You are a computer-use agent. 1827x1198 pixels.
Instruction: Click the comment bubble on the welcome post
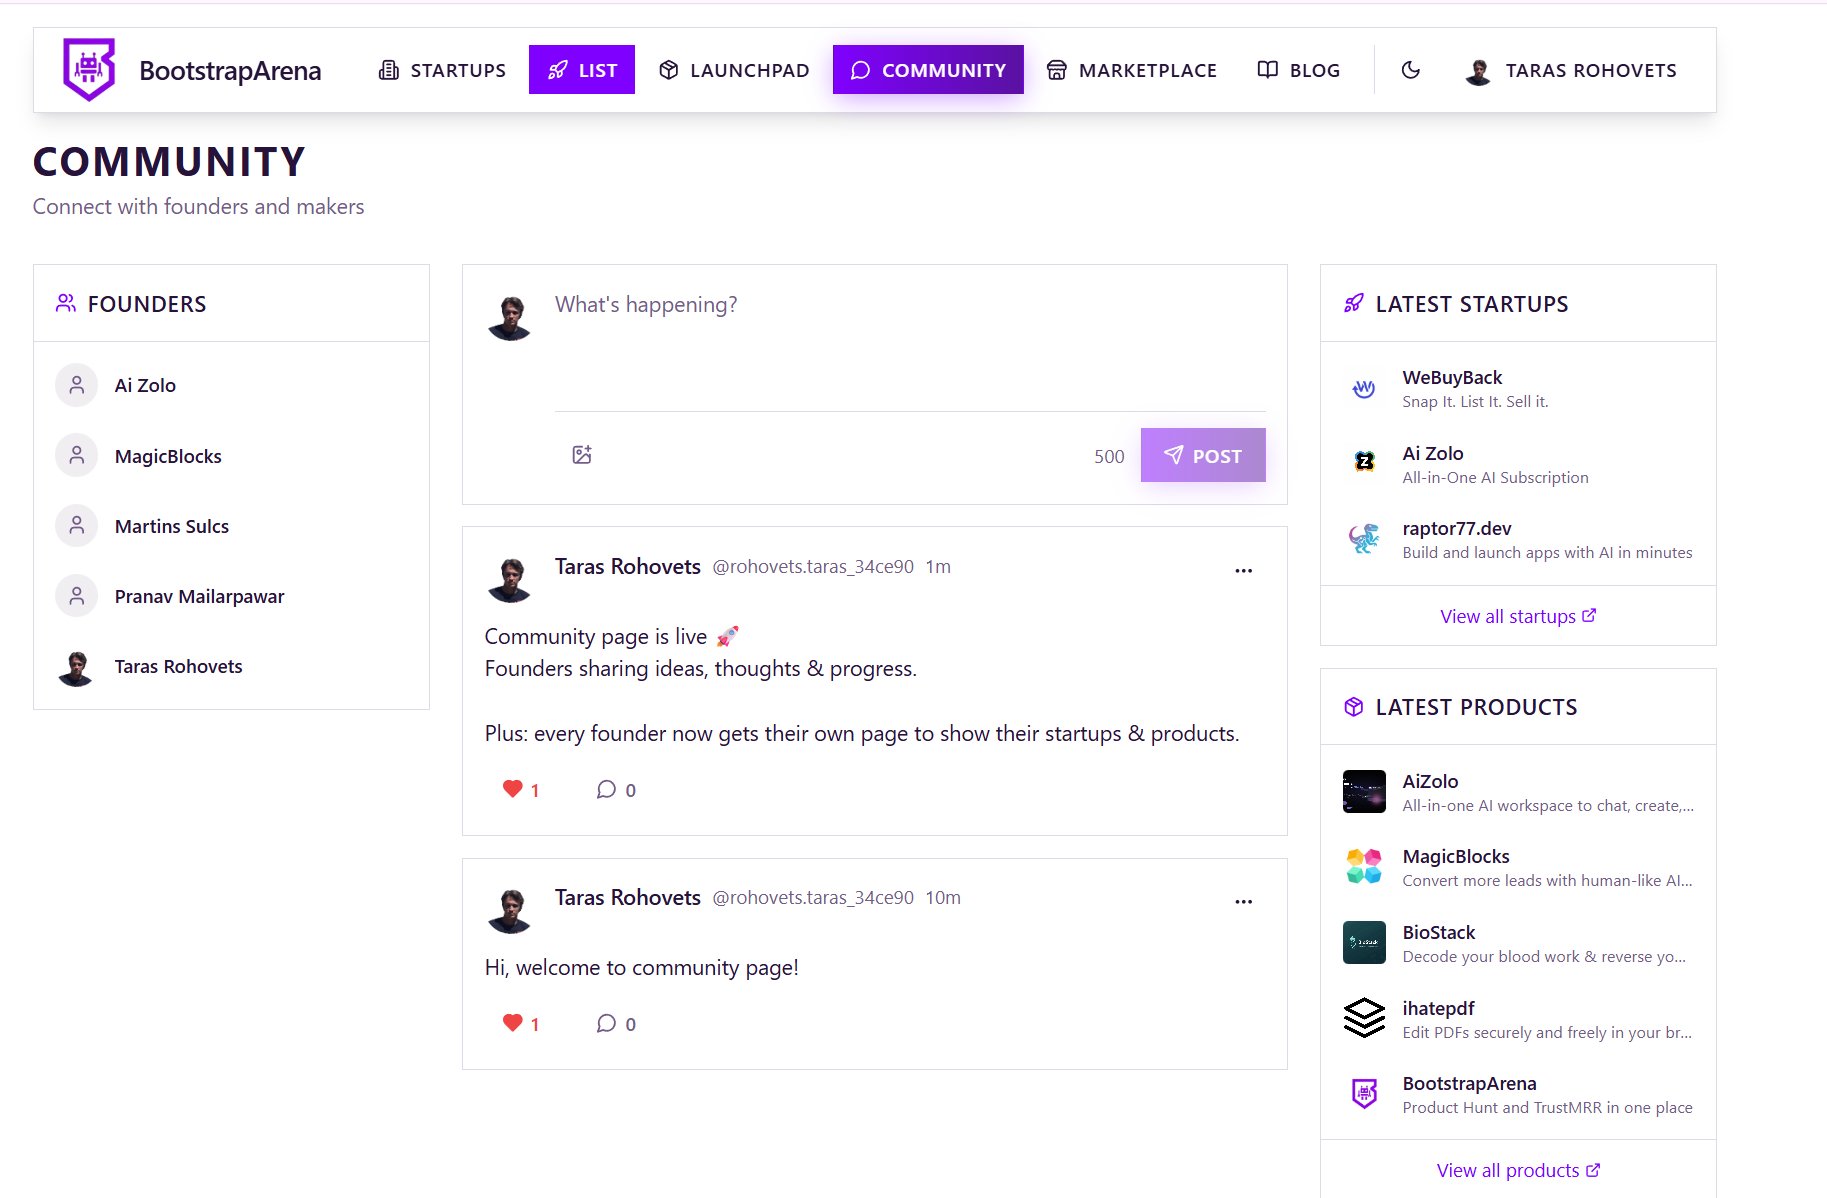(606, 1023)
